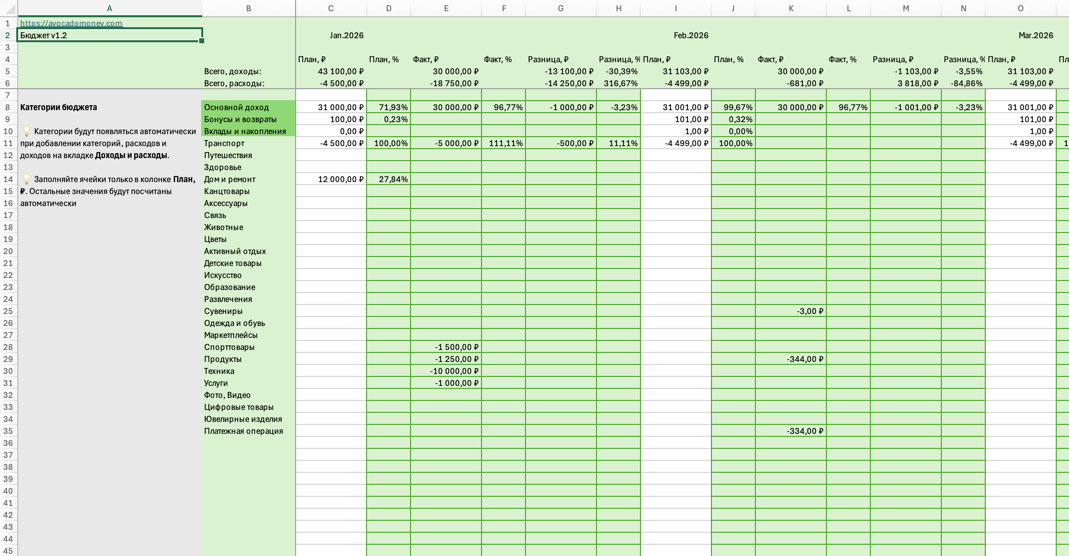Click the 'Feb.2026' month heading cell
Image resolution: width=1069 pixels, height=556 pixels.
690,35
